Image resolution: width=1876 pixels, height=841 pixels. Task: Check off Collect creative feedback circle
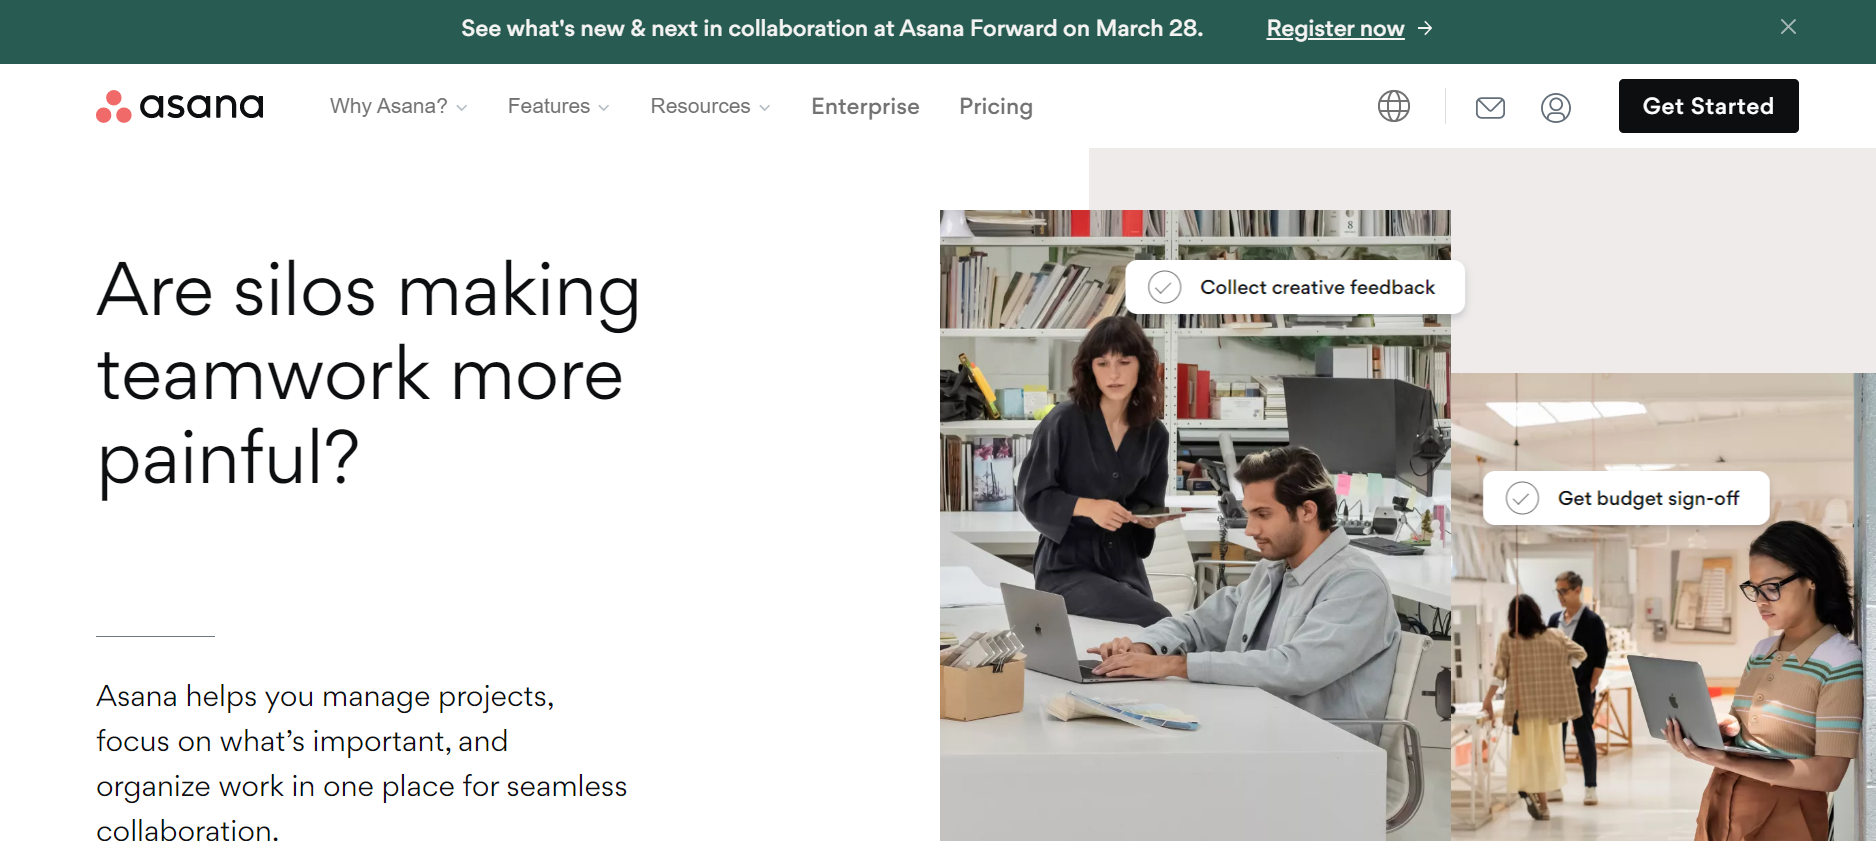point(1164,287)
